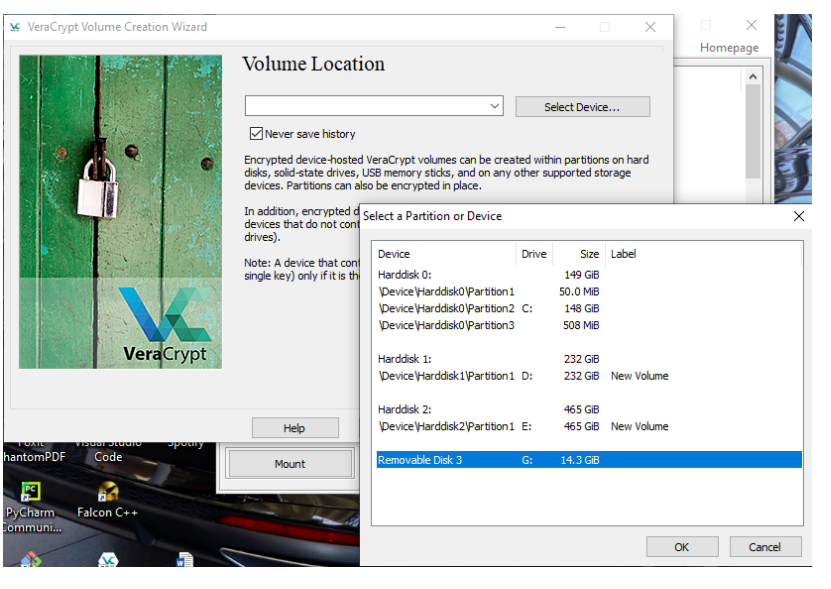Select Removable Disk 3 G: row
The height and width of the screenshot is (589, 831).
[589, 460]
